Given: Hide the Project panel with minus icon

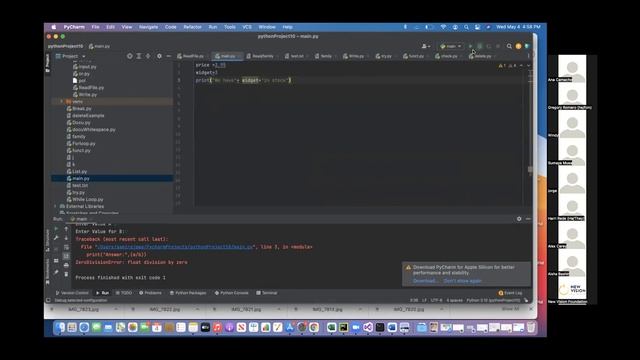Looking at the screenshot, I should tap(169, 56).
